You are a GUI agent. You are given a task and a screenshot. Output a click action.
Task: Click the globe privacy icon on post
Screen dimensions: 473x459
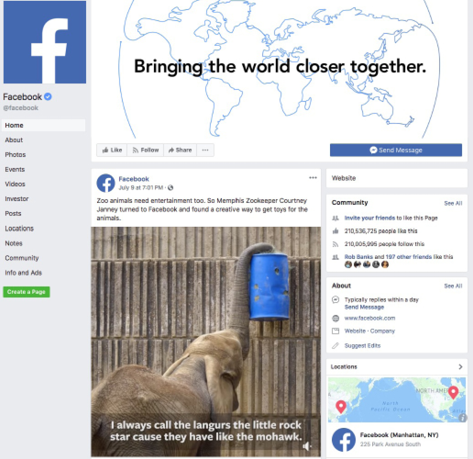click(x=171, y=188)
